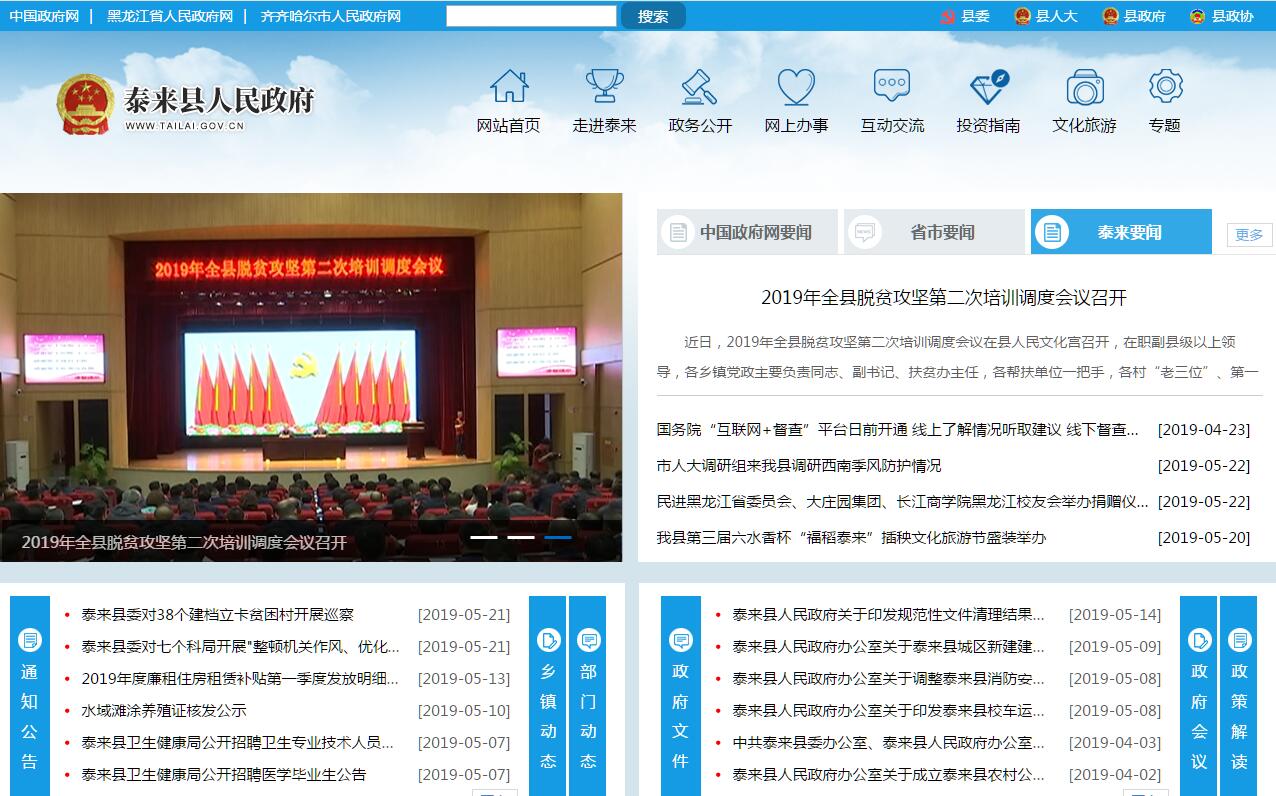Open the 政务公开 gavel icon
This screenshot has width=1276, height=796.
click(700, 86)
